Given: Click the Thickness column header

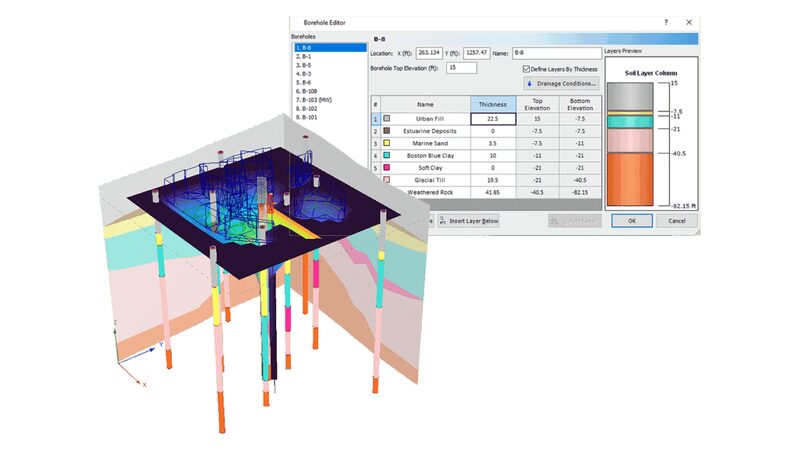Looking at the screenshot, I should coord(493,104).
